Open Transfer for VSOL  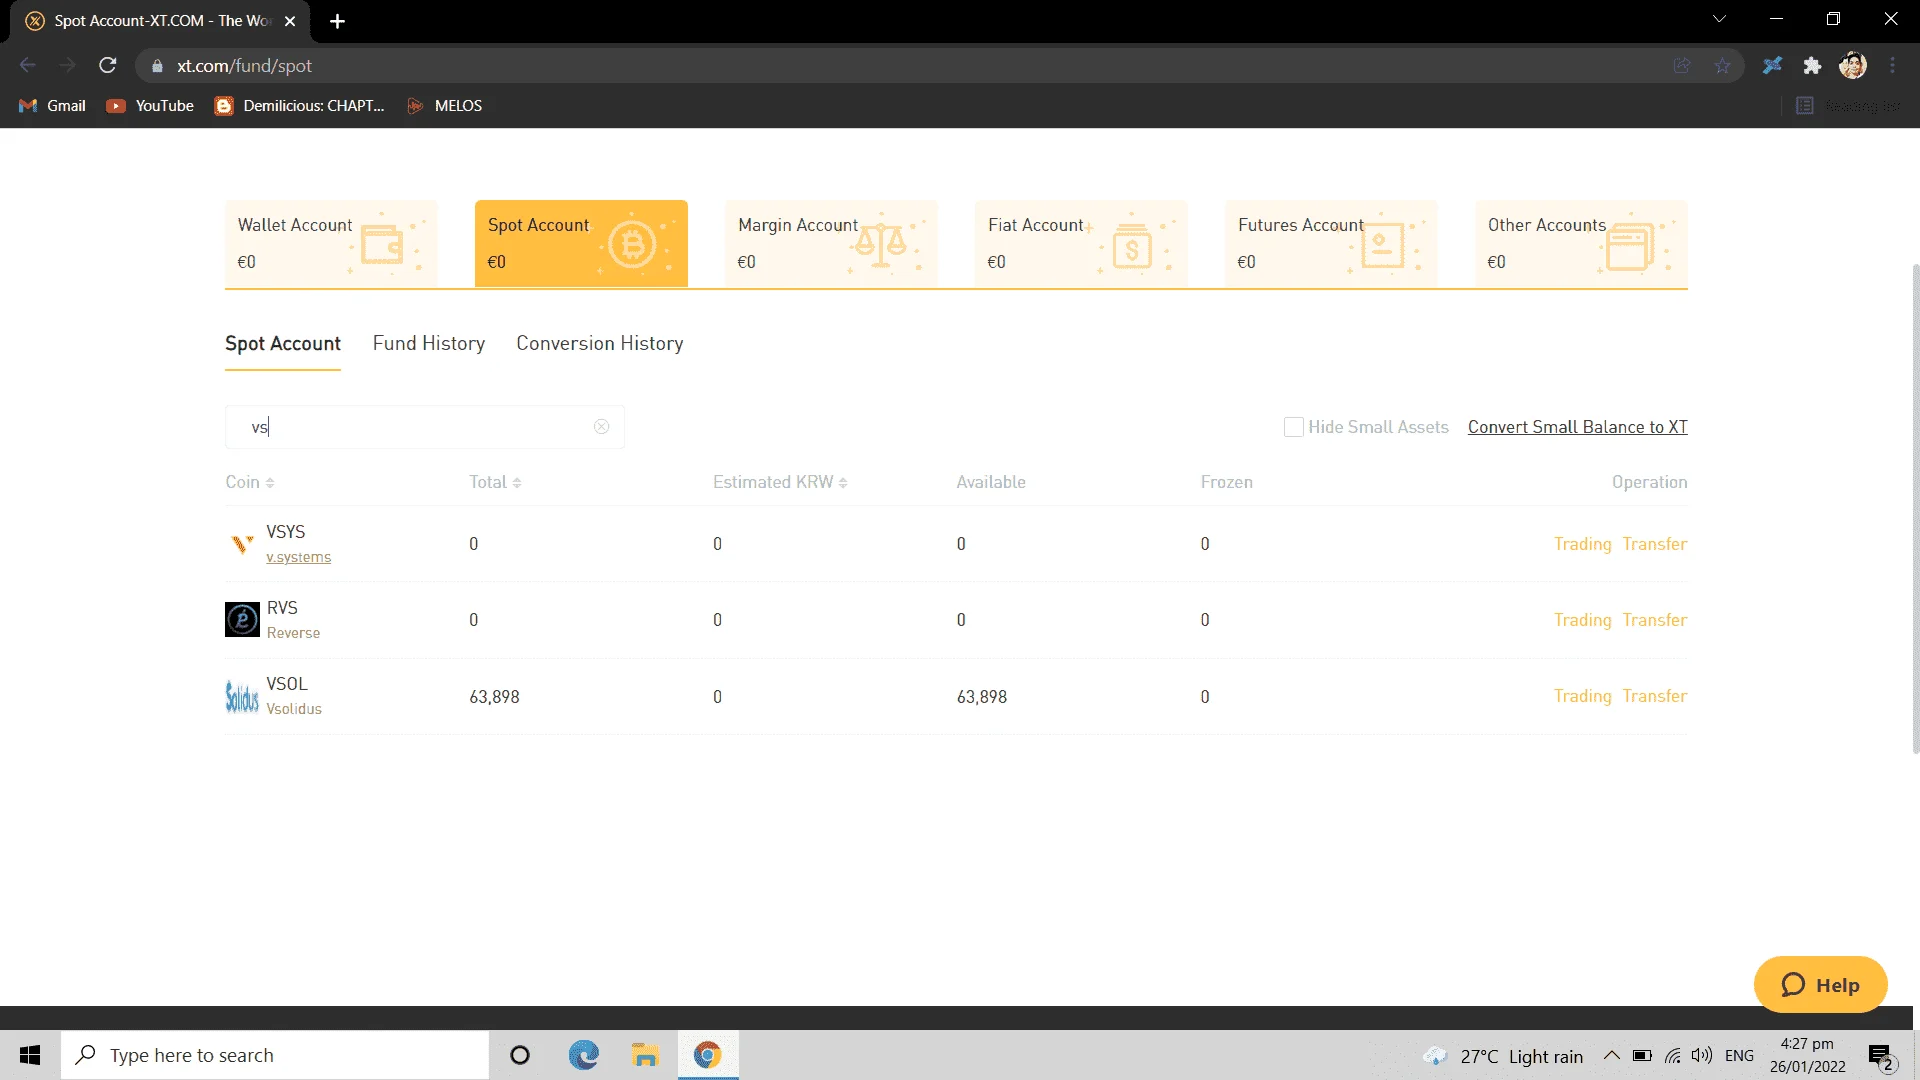coord(1655,696)
